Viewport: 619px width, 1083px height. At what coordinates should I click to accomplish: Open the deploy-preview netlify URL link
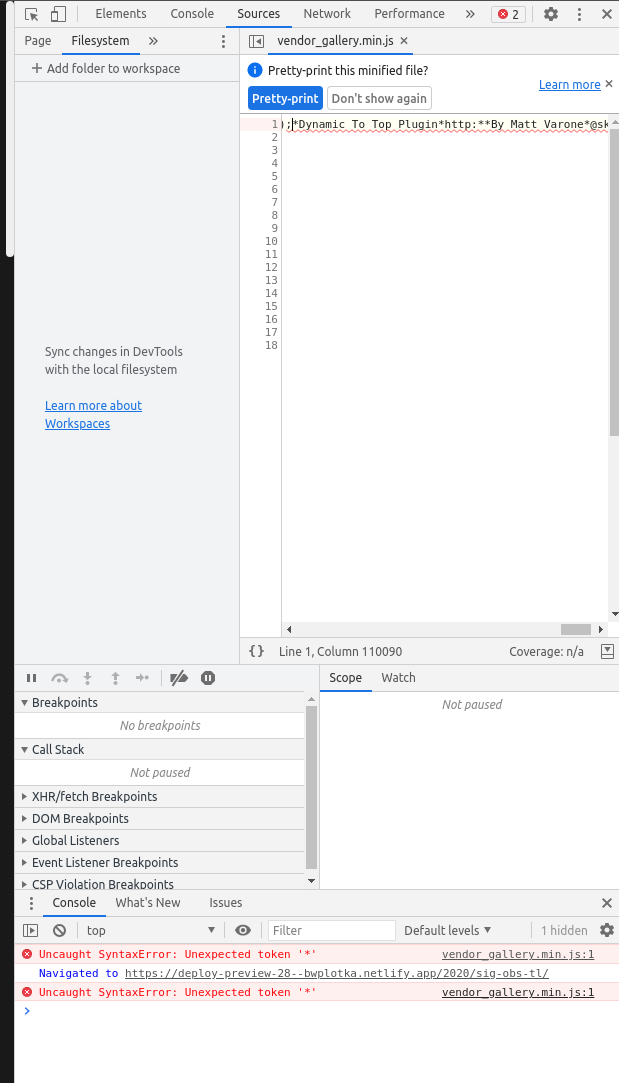[336, 973]
